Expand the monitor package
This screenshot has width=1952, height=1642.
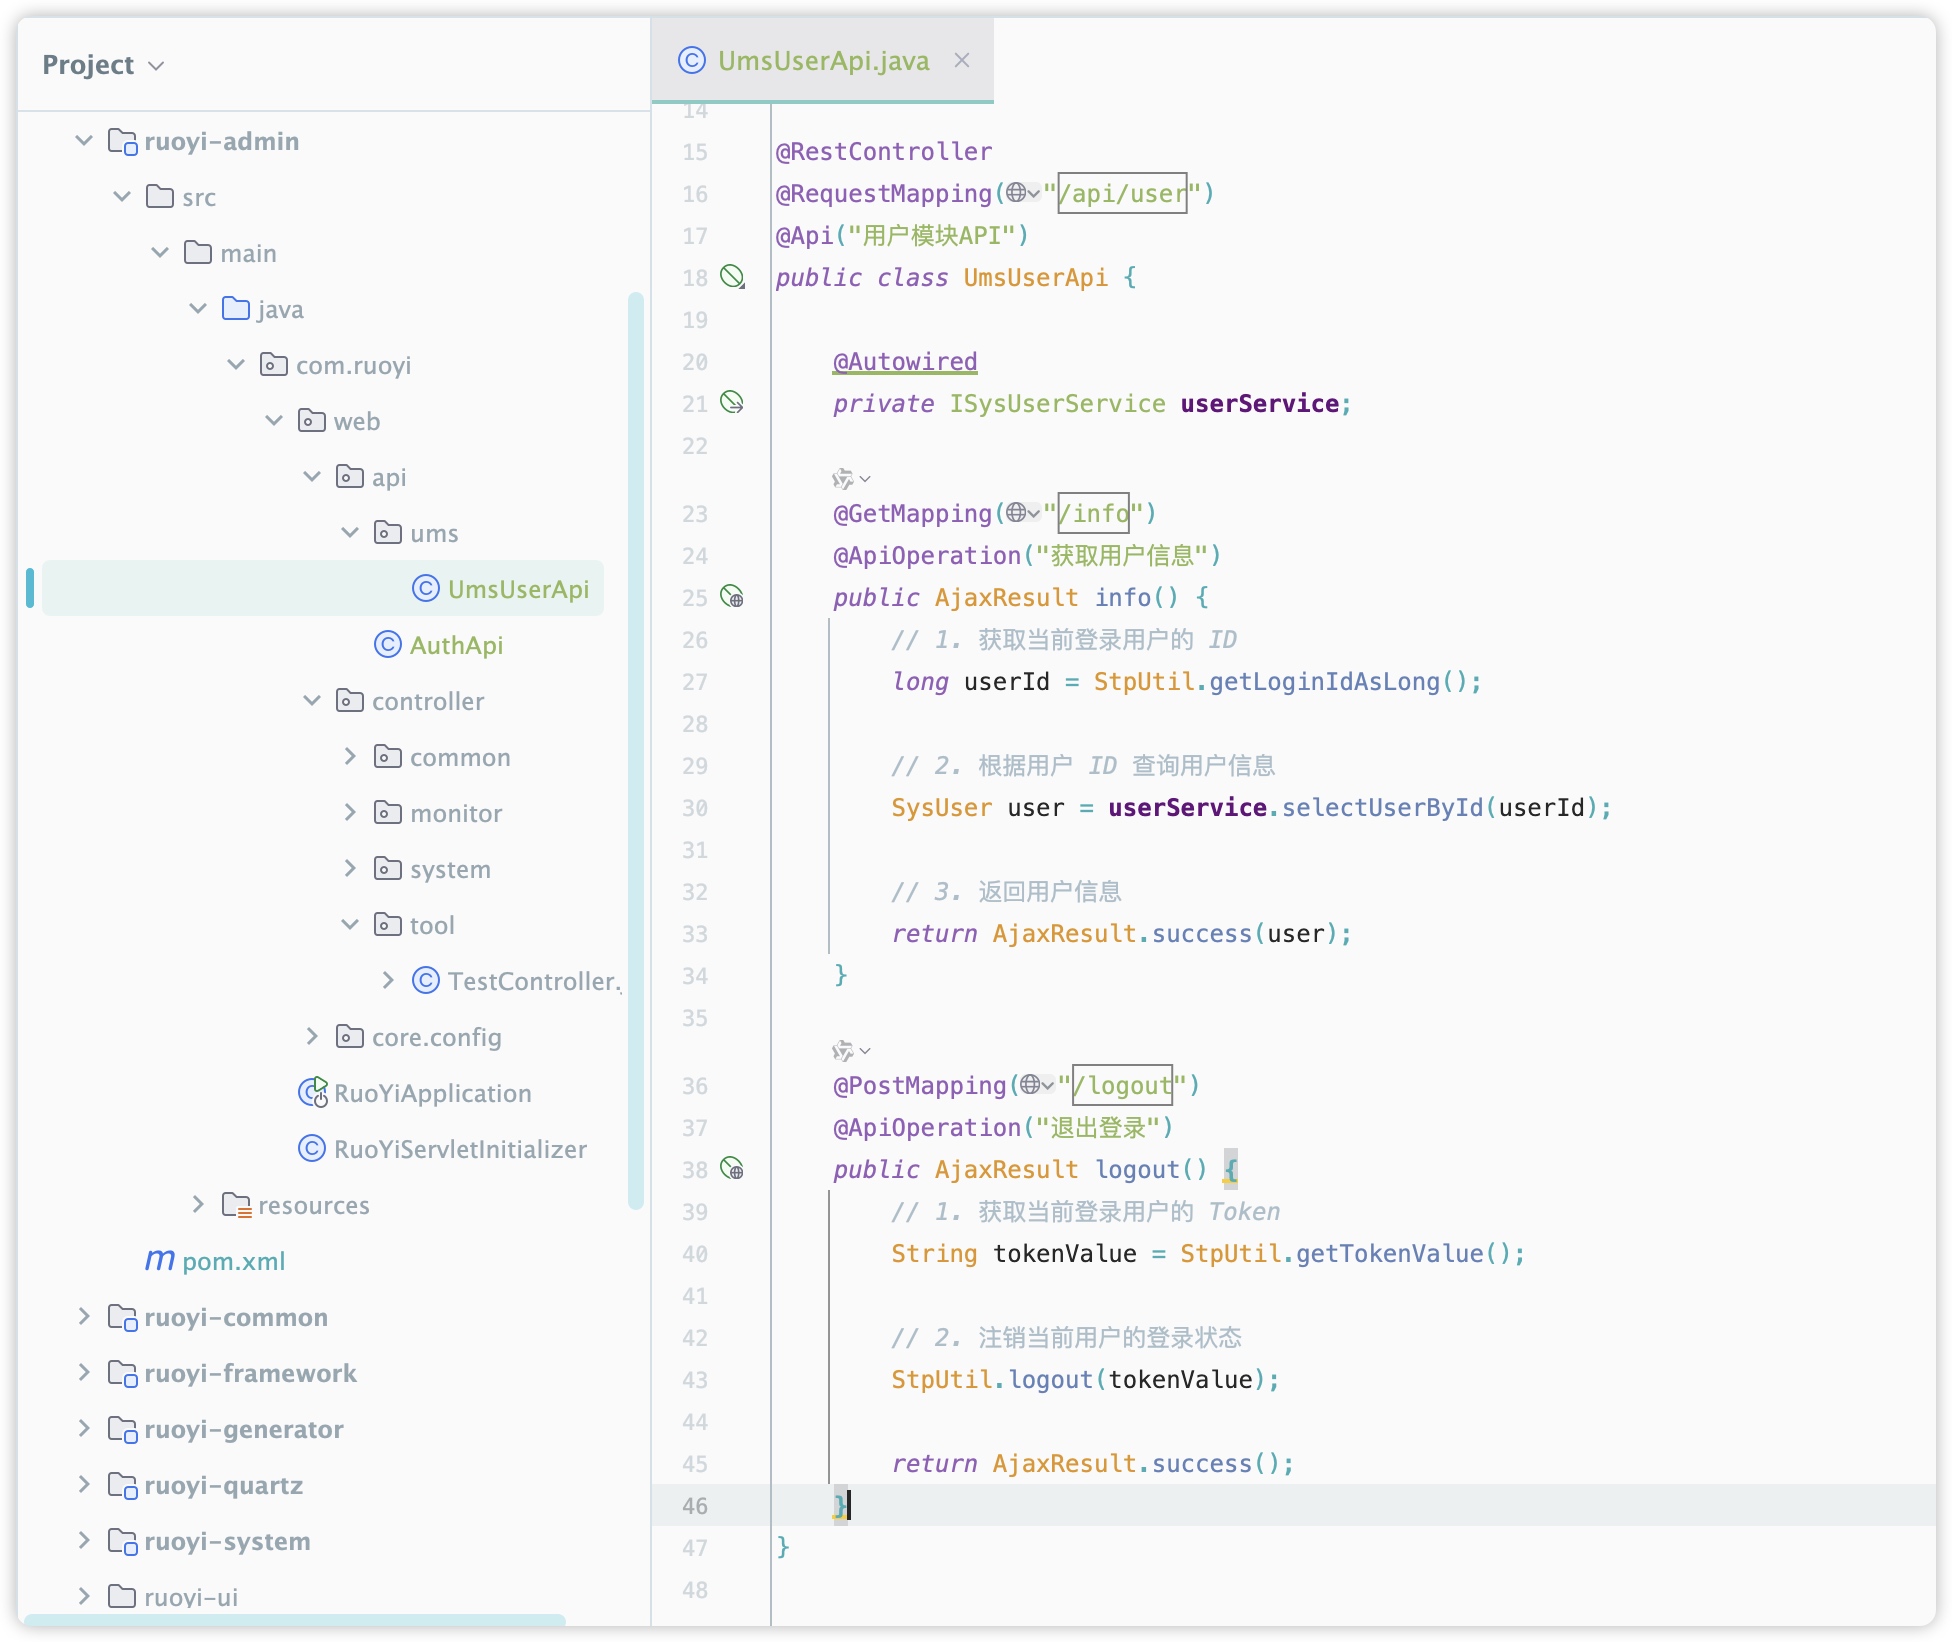point(350,813)
